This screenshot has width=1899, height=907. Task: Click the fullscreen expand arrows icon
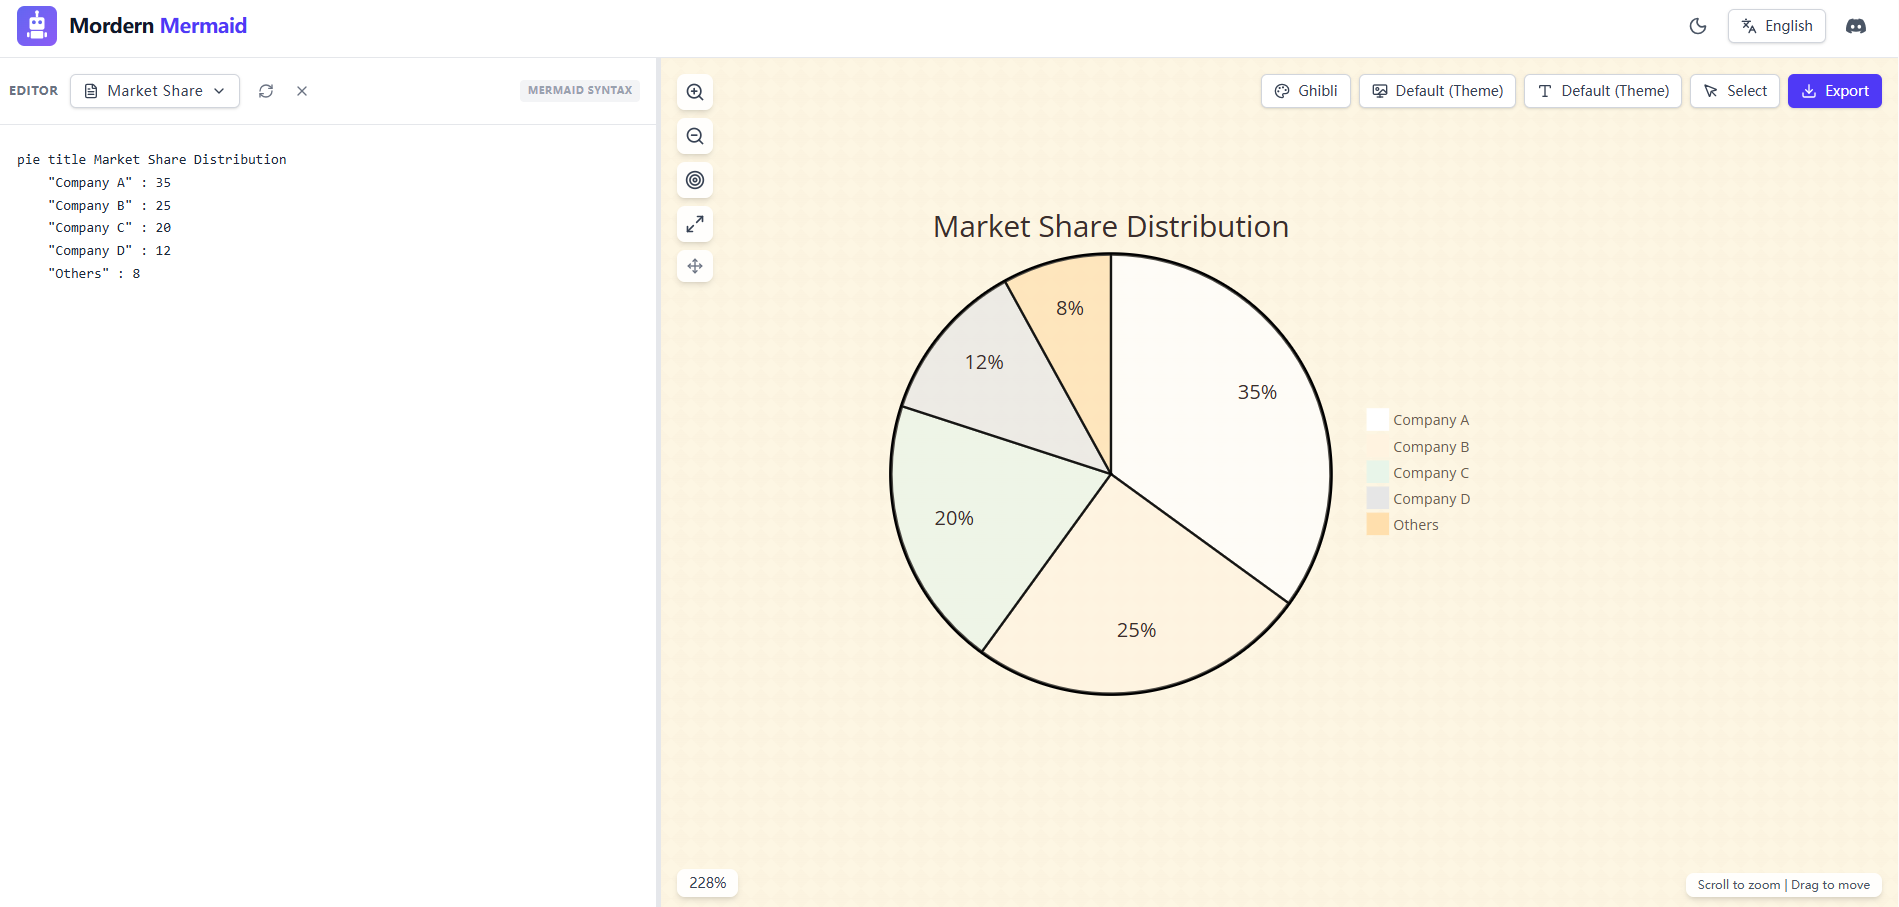pyautogui.click(x=695, y=224)
